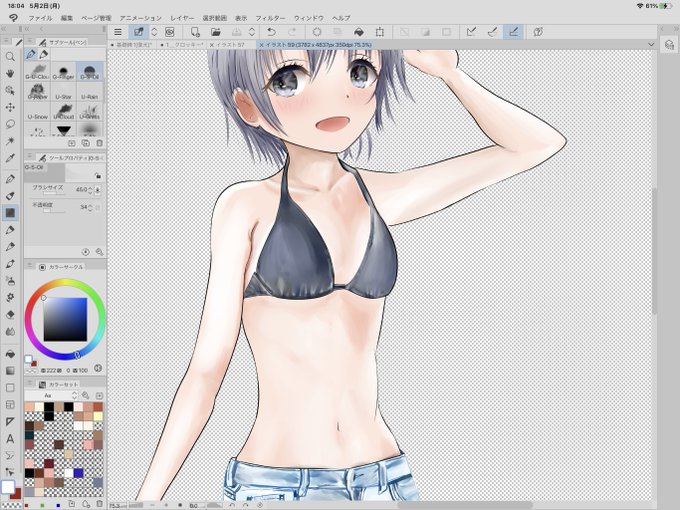The height and width of the screenshot is (510, 680).
Task: Open 編集 menu
Action: (x=67, y=18)
